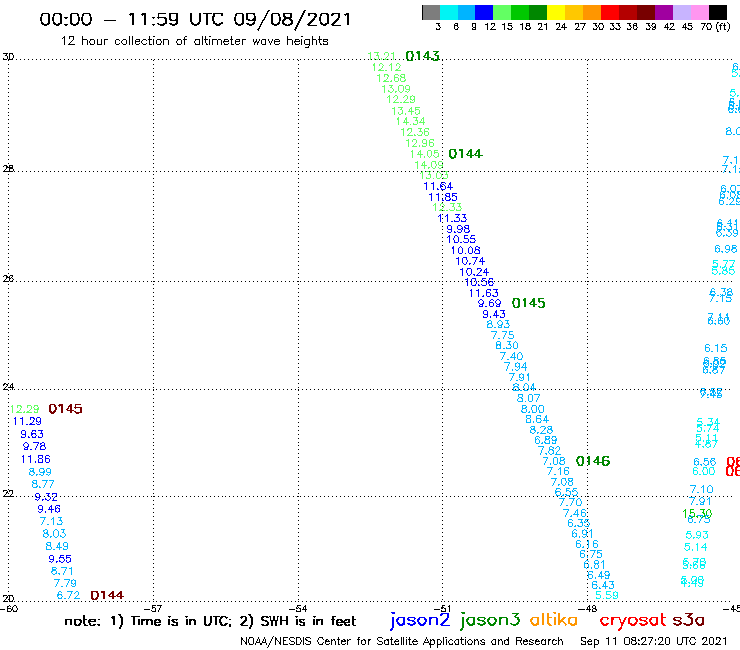Viewport: 740px width, 650px height.
Task: Click the 8.64 wave height value
Action: pos(538,419)
